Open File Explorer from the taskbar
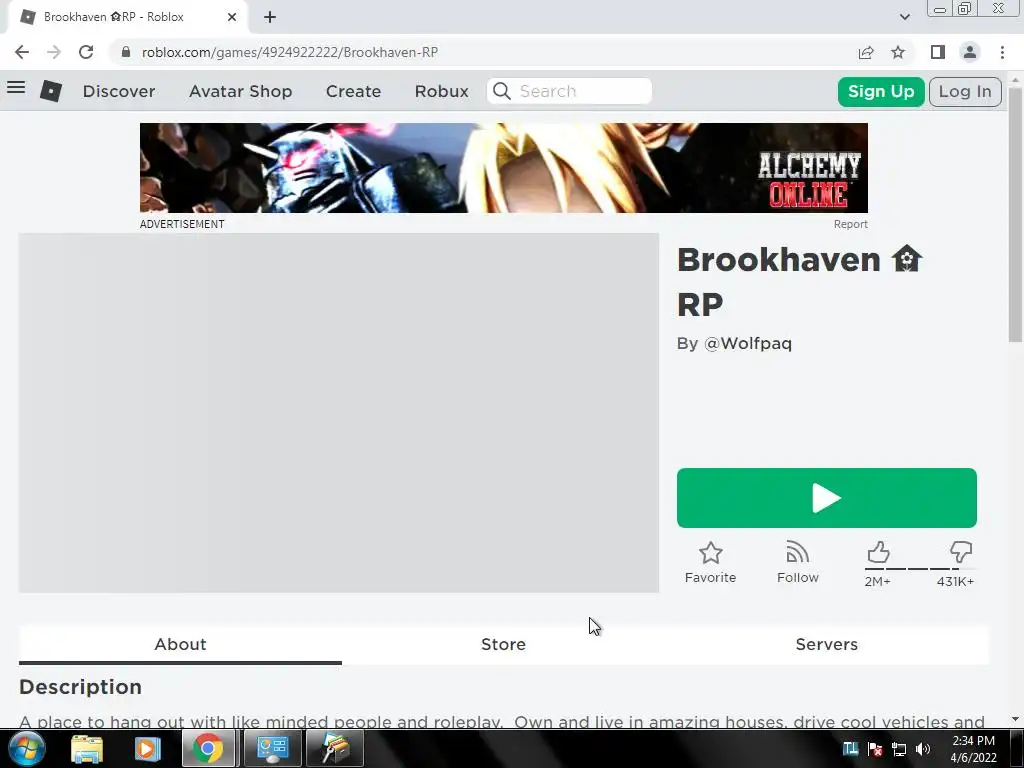Image resolution: width=1024 pixels, height=768 pixels. click(87, 748)
